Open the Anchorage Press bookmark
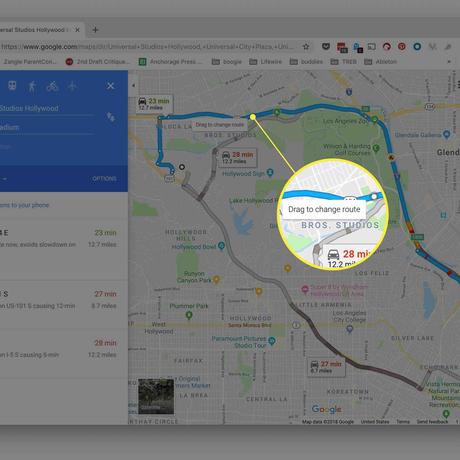This screenshot has width=460, height=460. pyautogui.click(x=170, y=62)
